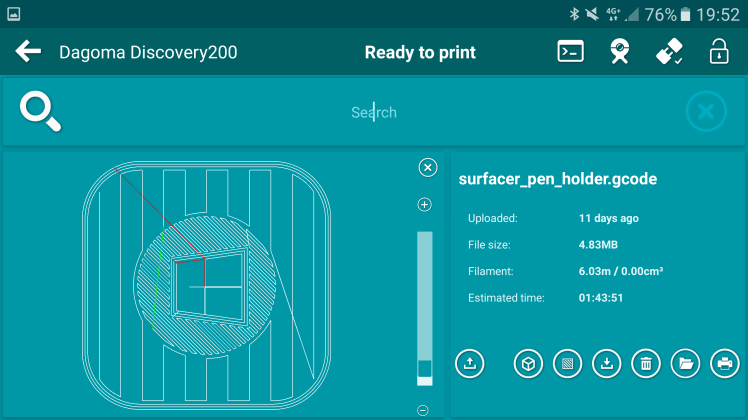Clear search with the circled X
The height and width of the screenshot is (420, 748).
pos(706,112)
